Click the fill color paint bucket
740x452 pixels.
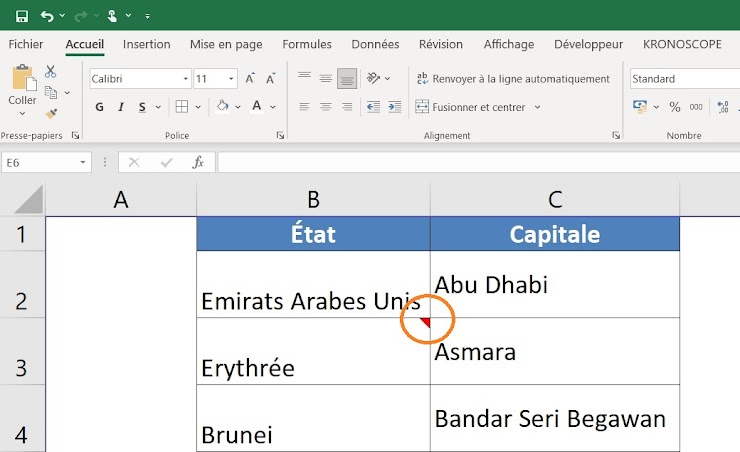click(x=222, y=107)
